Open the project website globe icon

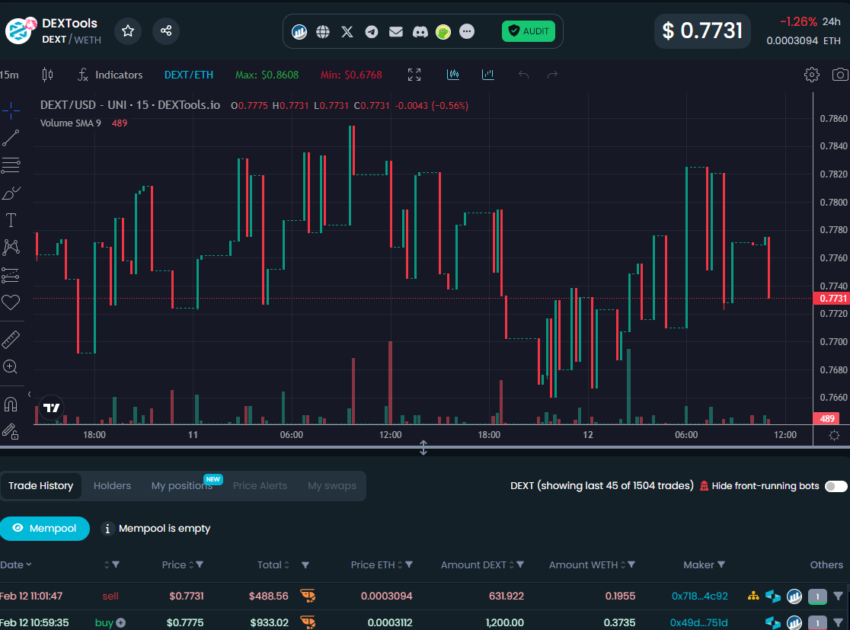tap(323, 31)
